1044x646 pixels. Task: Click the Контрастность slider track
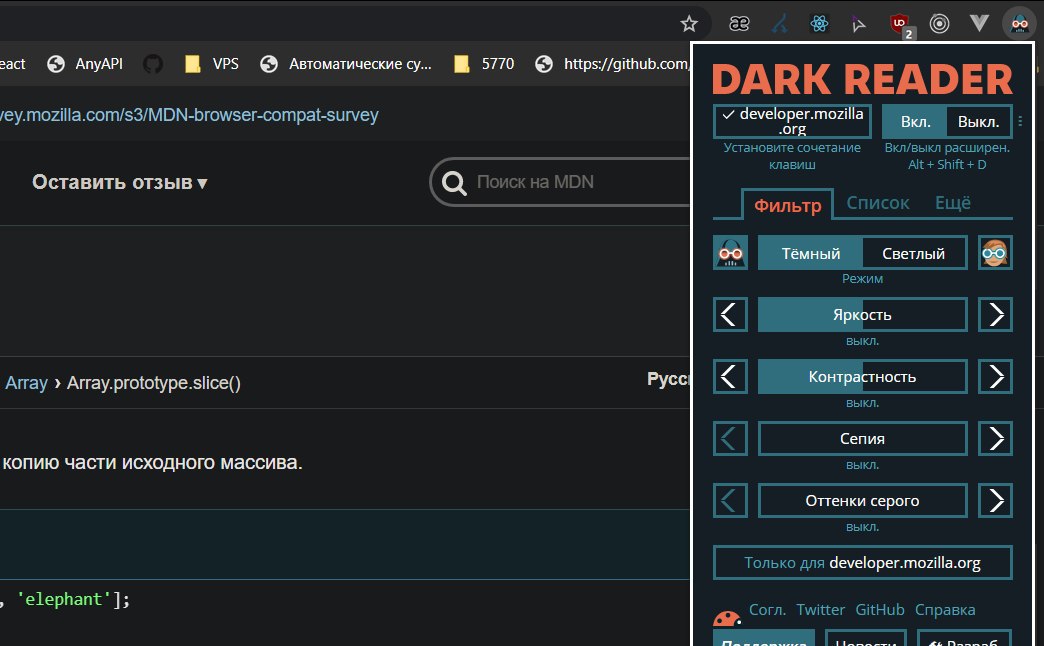pyautogui.click(x=862, y=376)
